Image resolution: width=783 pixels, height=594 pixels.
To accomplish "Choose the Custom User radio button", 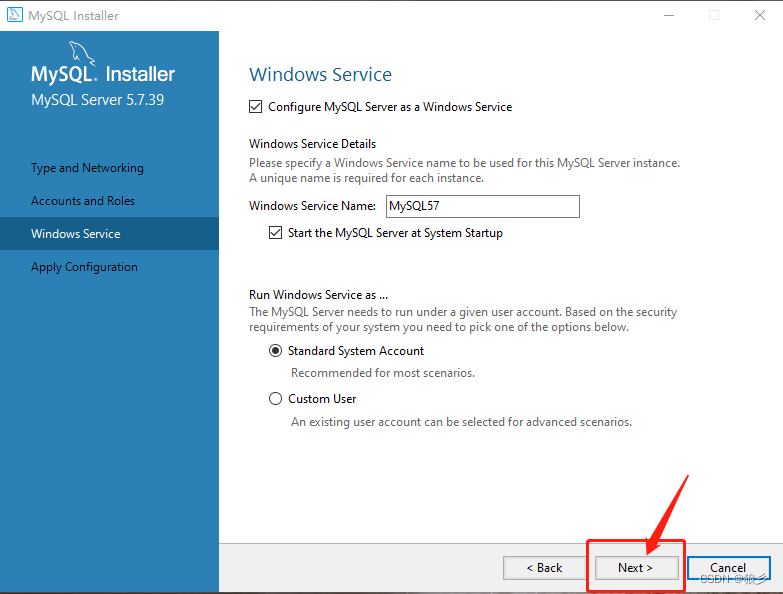I will click(x=275, y=398).
